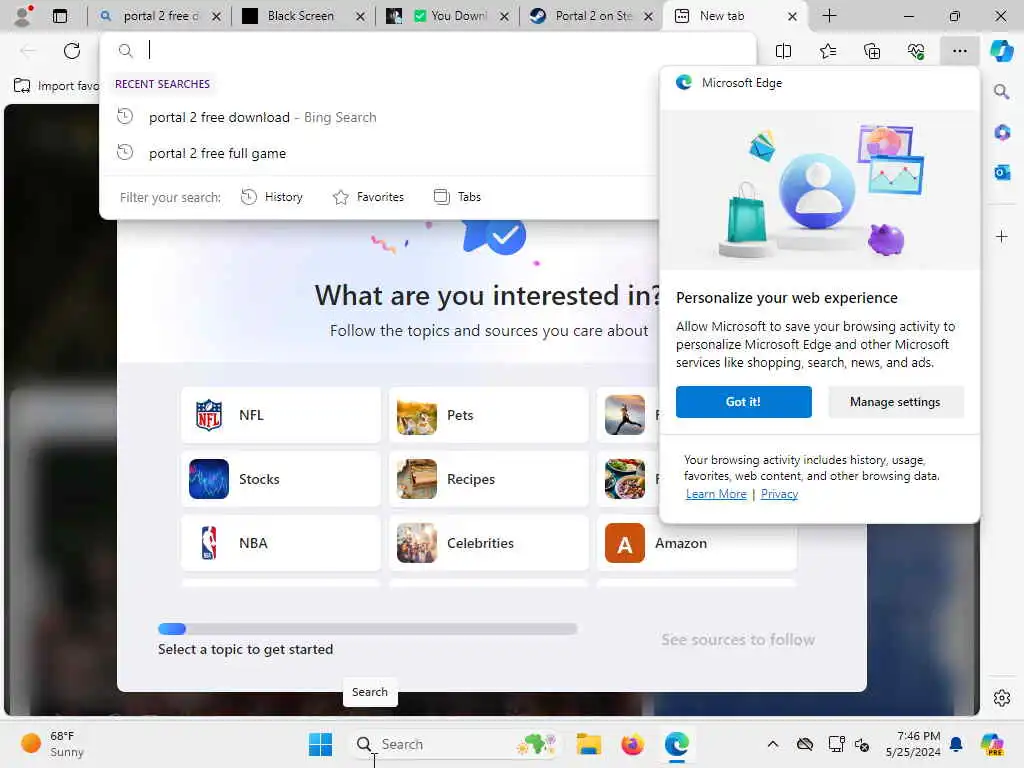Image resolution: width=1024 pixels, height=768 pixels.
Task: Open Copilot Preview icon in system tray
Action: coord(992,744)
